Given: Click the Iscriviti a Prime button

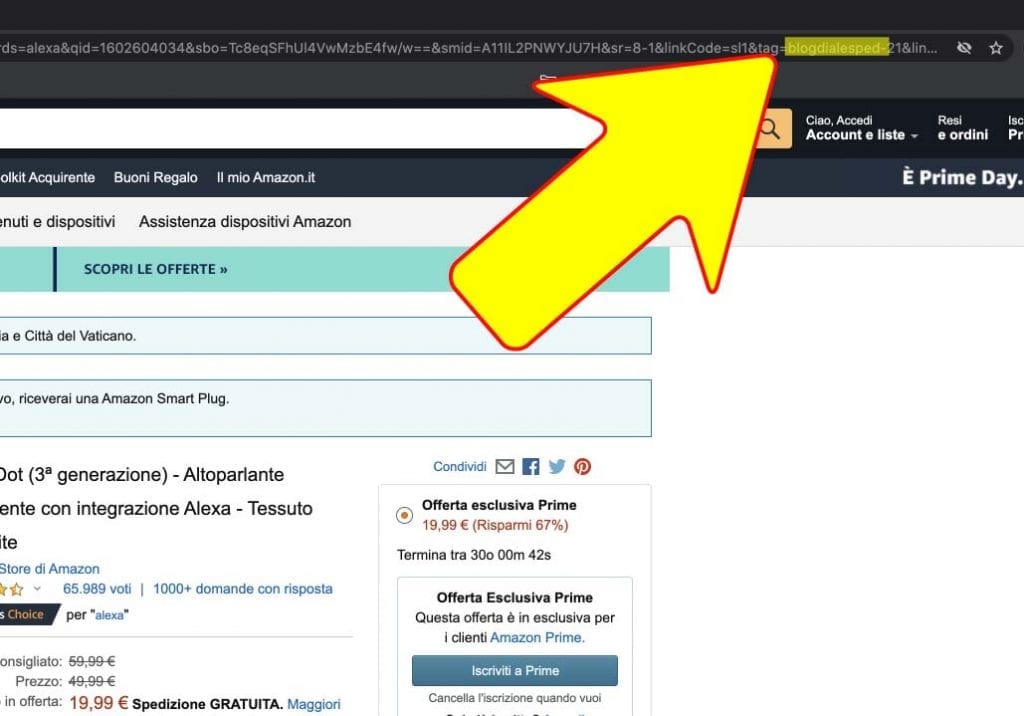Looking at the screenshot, I should [x=514, y=671].
